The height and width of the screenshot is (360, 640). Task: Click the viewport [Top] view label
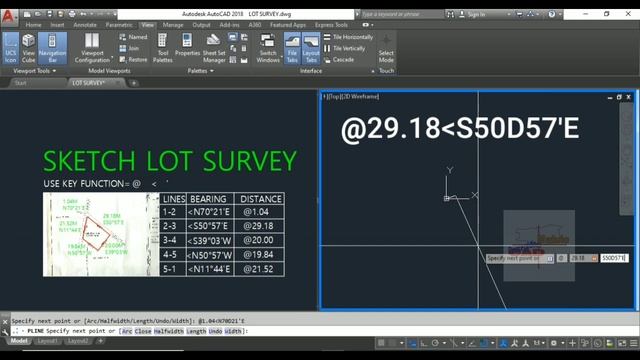334,96
